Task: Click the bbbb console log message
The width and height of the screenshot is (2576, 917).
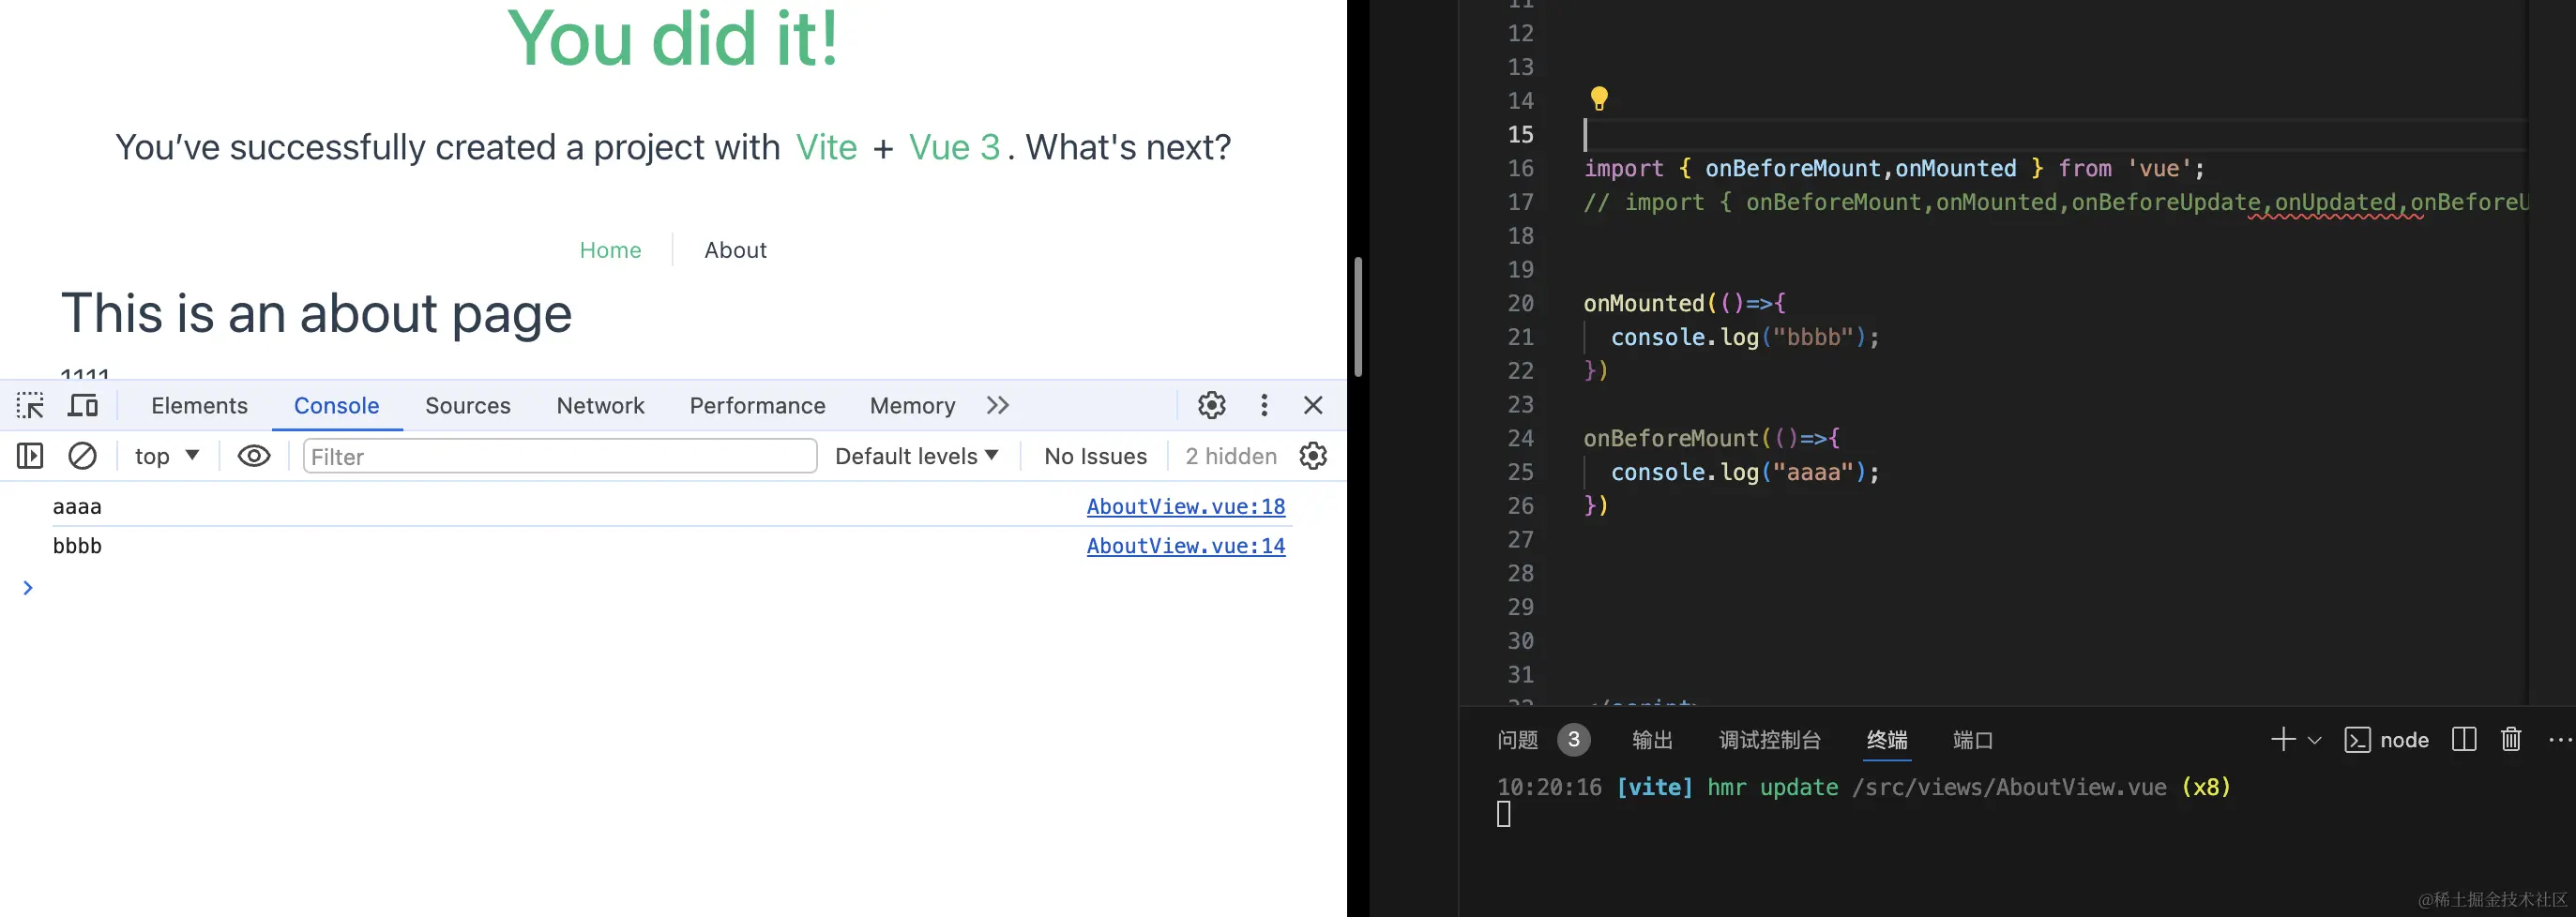Action: coord(77,545)
